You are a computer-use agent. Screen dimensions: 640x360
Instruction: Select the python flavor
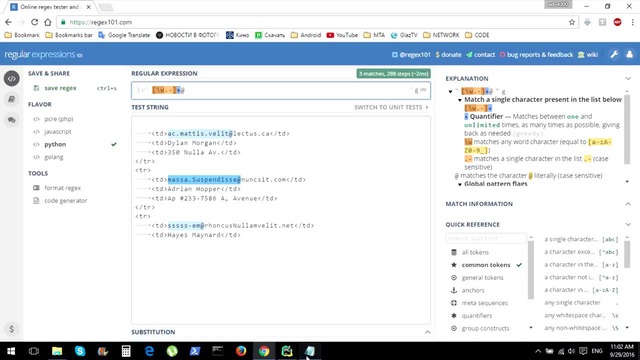point(55,144)
